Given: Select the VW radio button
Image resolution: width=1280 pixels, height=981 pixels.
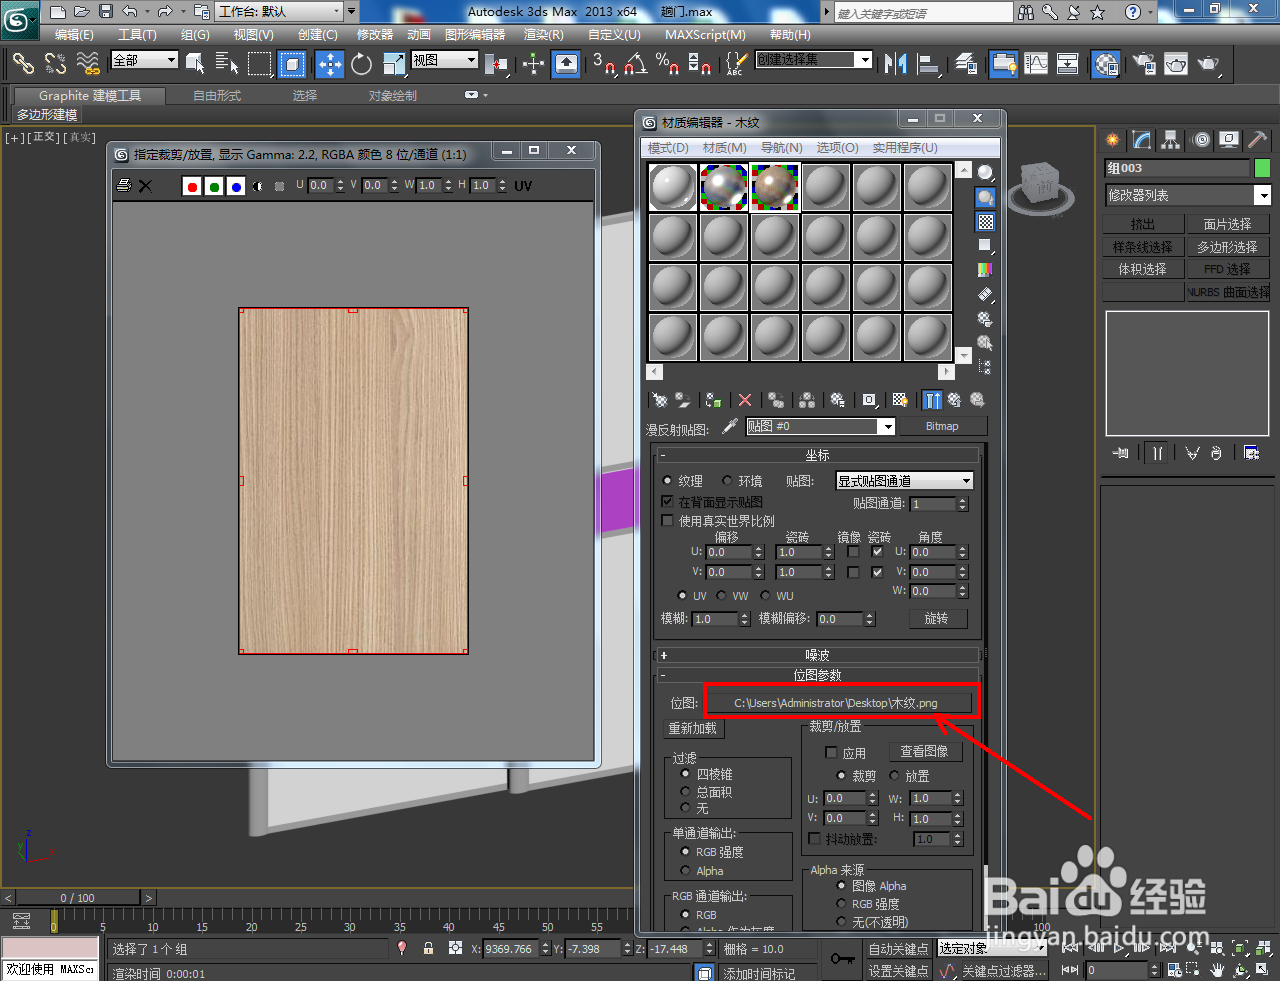Looking at the screenshot, I should point(721,595).
